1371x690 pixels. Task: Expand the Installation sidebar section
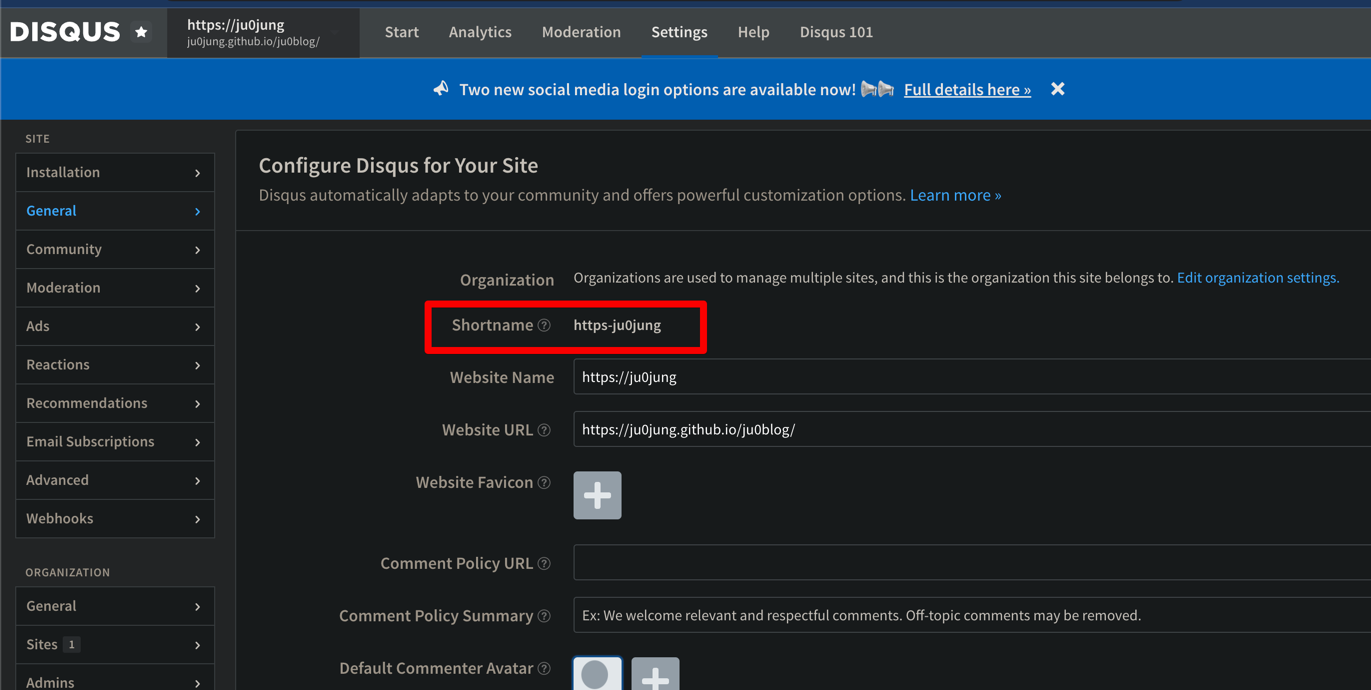click(114, 173)
